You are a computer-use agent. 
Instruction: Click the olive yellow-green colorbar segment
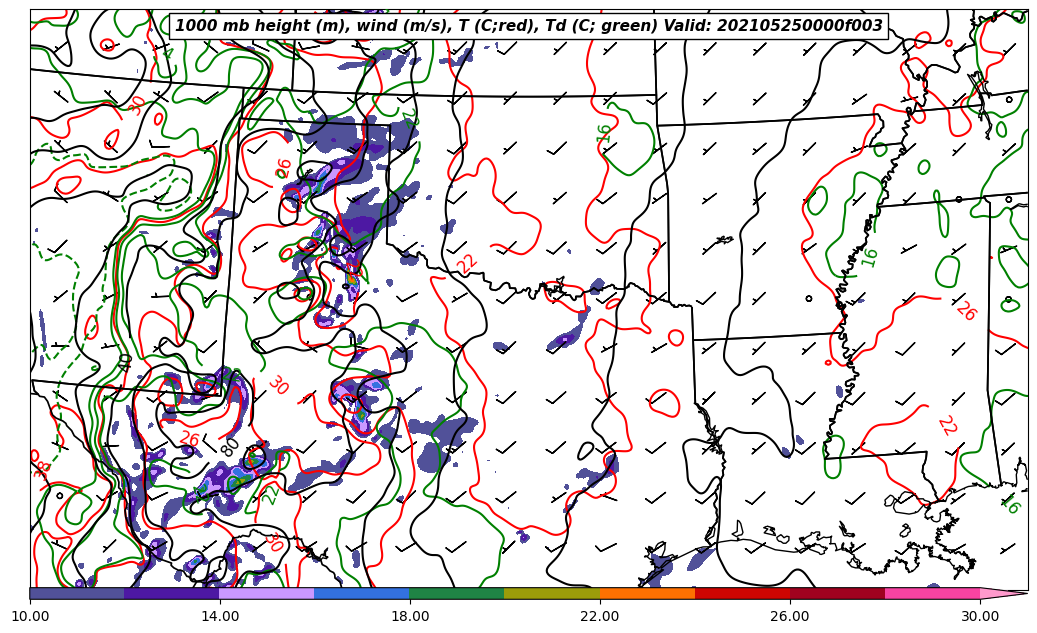point(552,593)
